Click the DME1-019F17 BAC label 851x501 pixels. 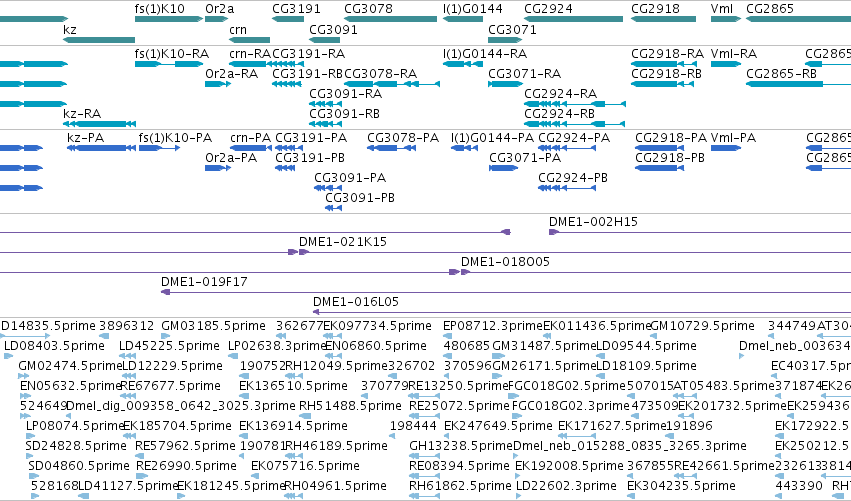coord(204,282)
